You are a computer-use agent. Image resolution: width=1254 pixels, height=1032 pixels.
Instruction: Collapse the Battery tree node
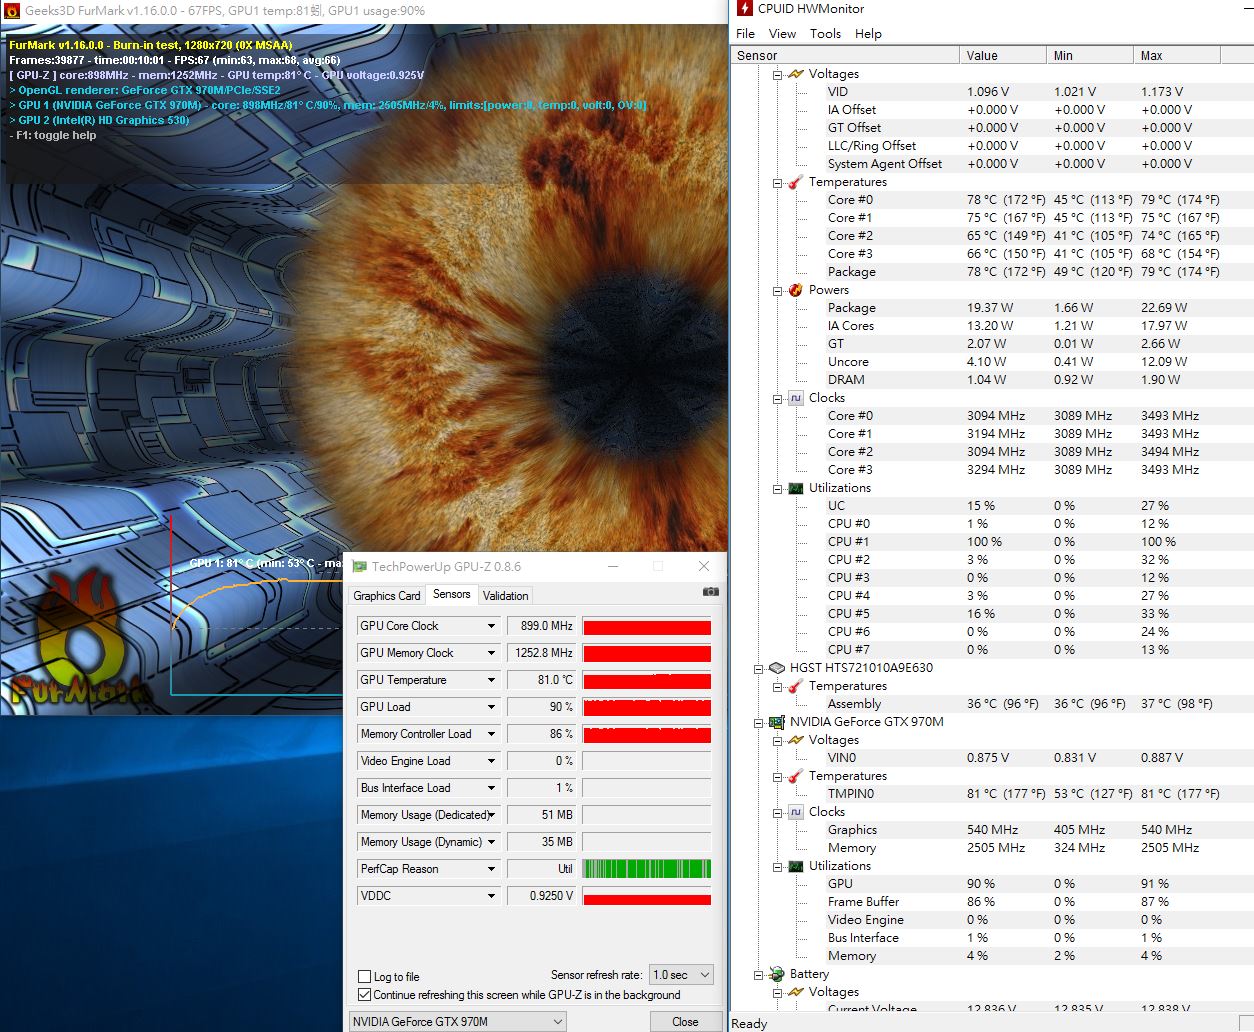759,974
